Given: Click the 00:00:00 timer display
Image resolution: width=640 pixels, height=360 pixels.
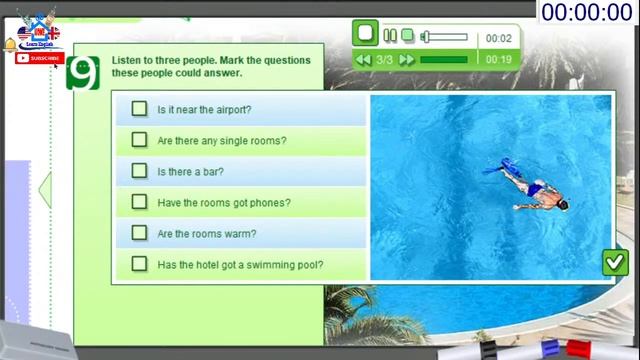Looking at the screenshot, I should [x=587, y=12].
